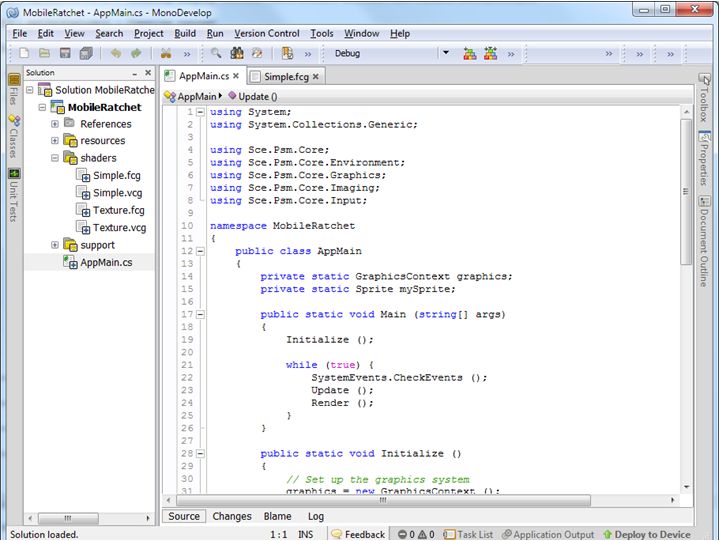The width and height of the screenshot is (719, 541).
Task: Click the Find magnifier toolbar icon
Action: click(x=216, y=53)
